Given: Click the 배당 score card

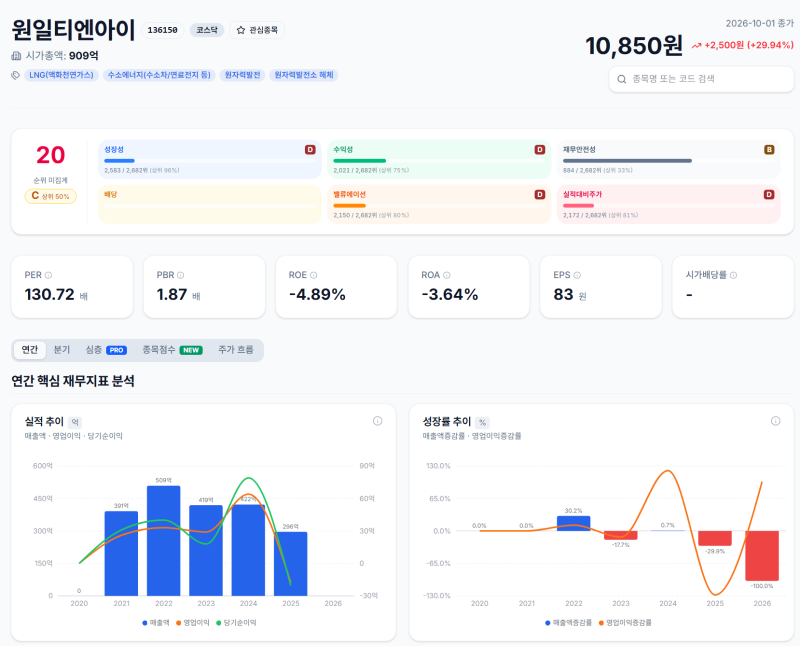Looking at the screenshot, I should coord(210,204).
